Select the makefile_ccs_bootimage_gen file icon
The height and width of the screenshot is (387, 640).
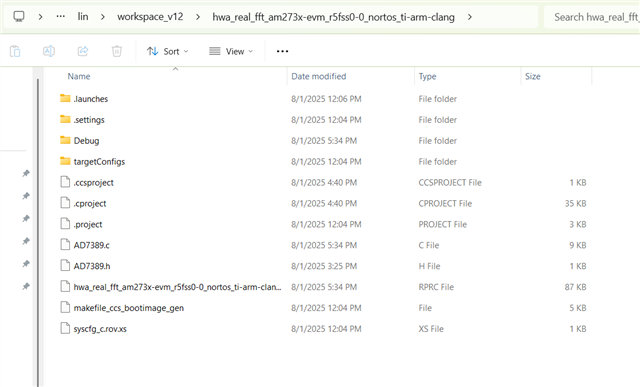coord(65,307)
